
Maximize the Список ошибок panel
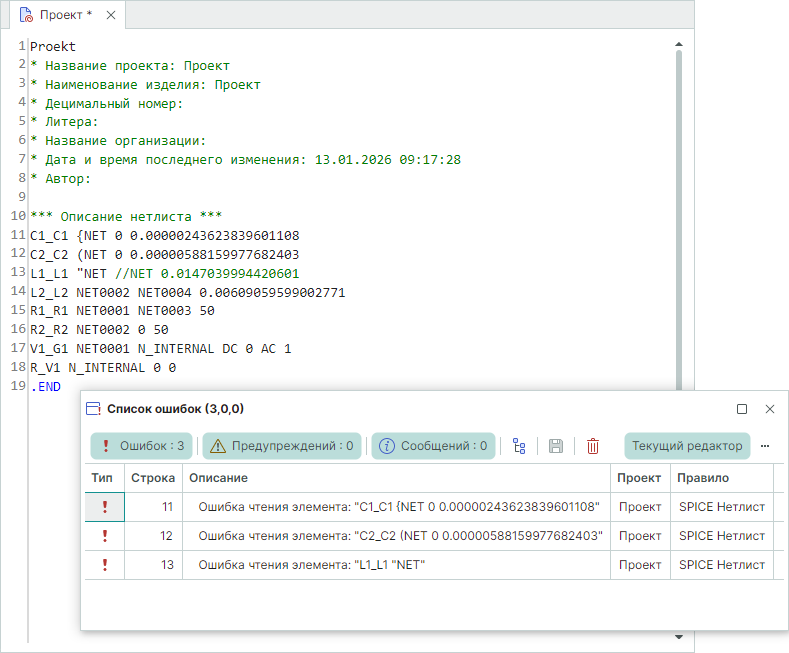point(742,409)
